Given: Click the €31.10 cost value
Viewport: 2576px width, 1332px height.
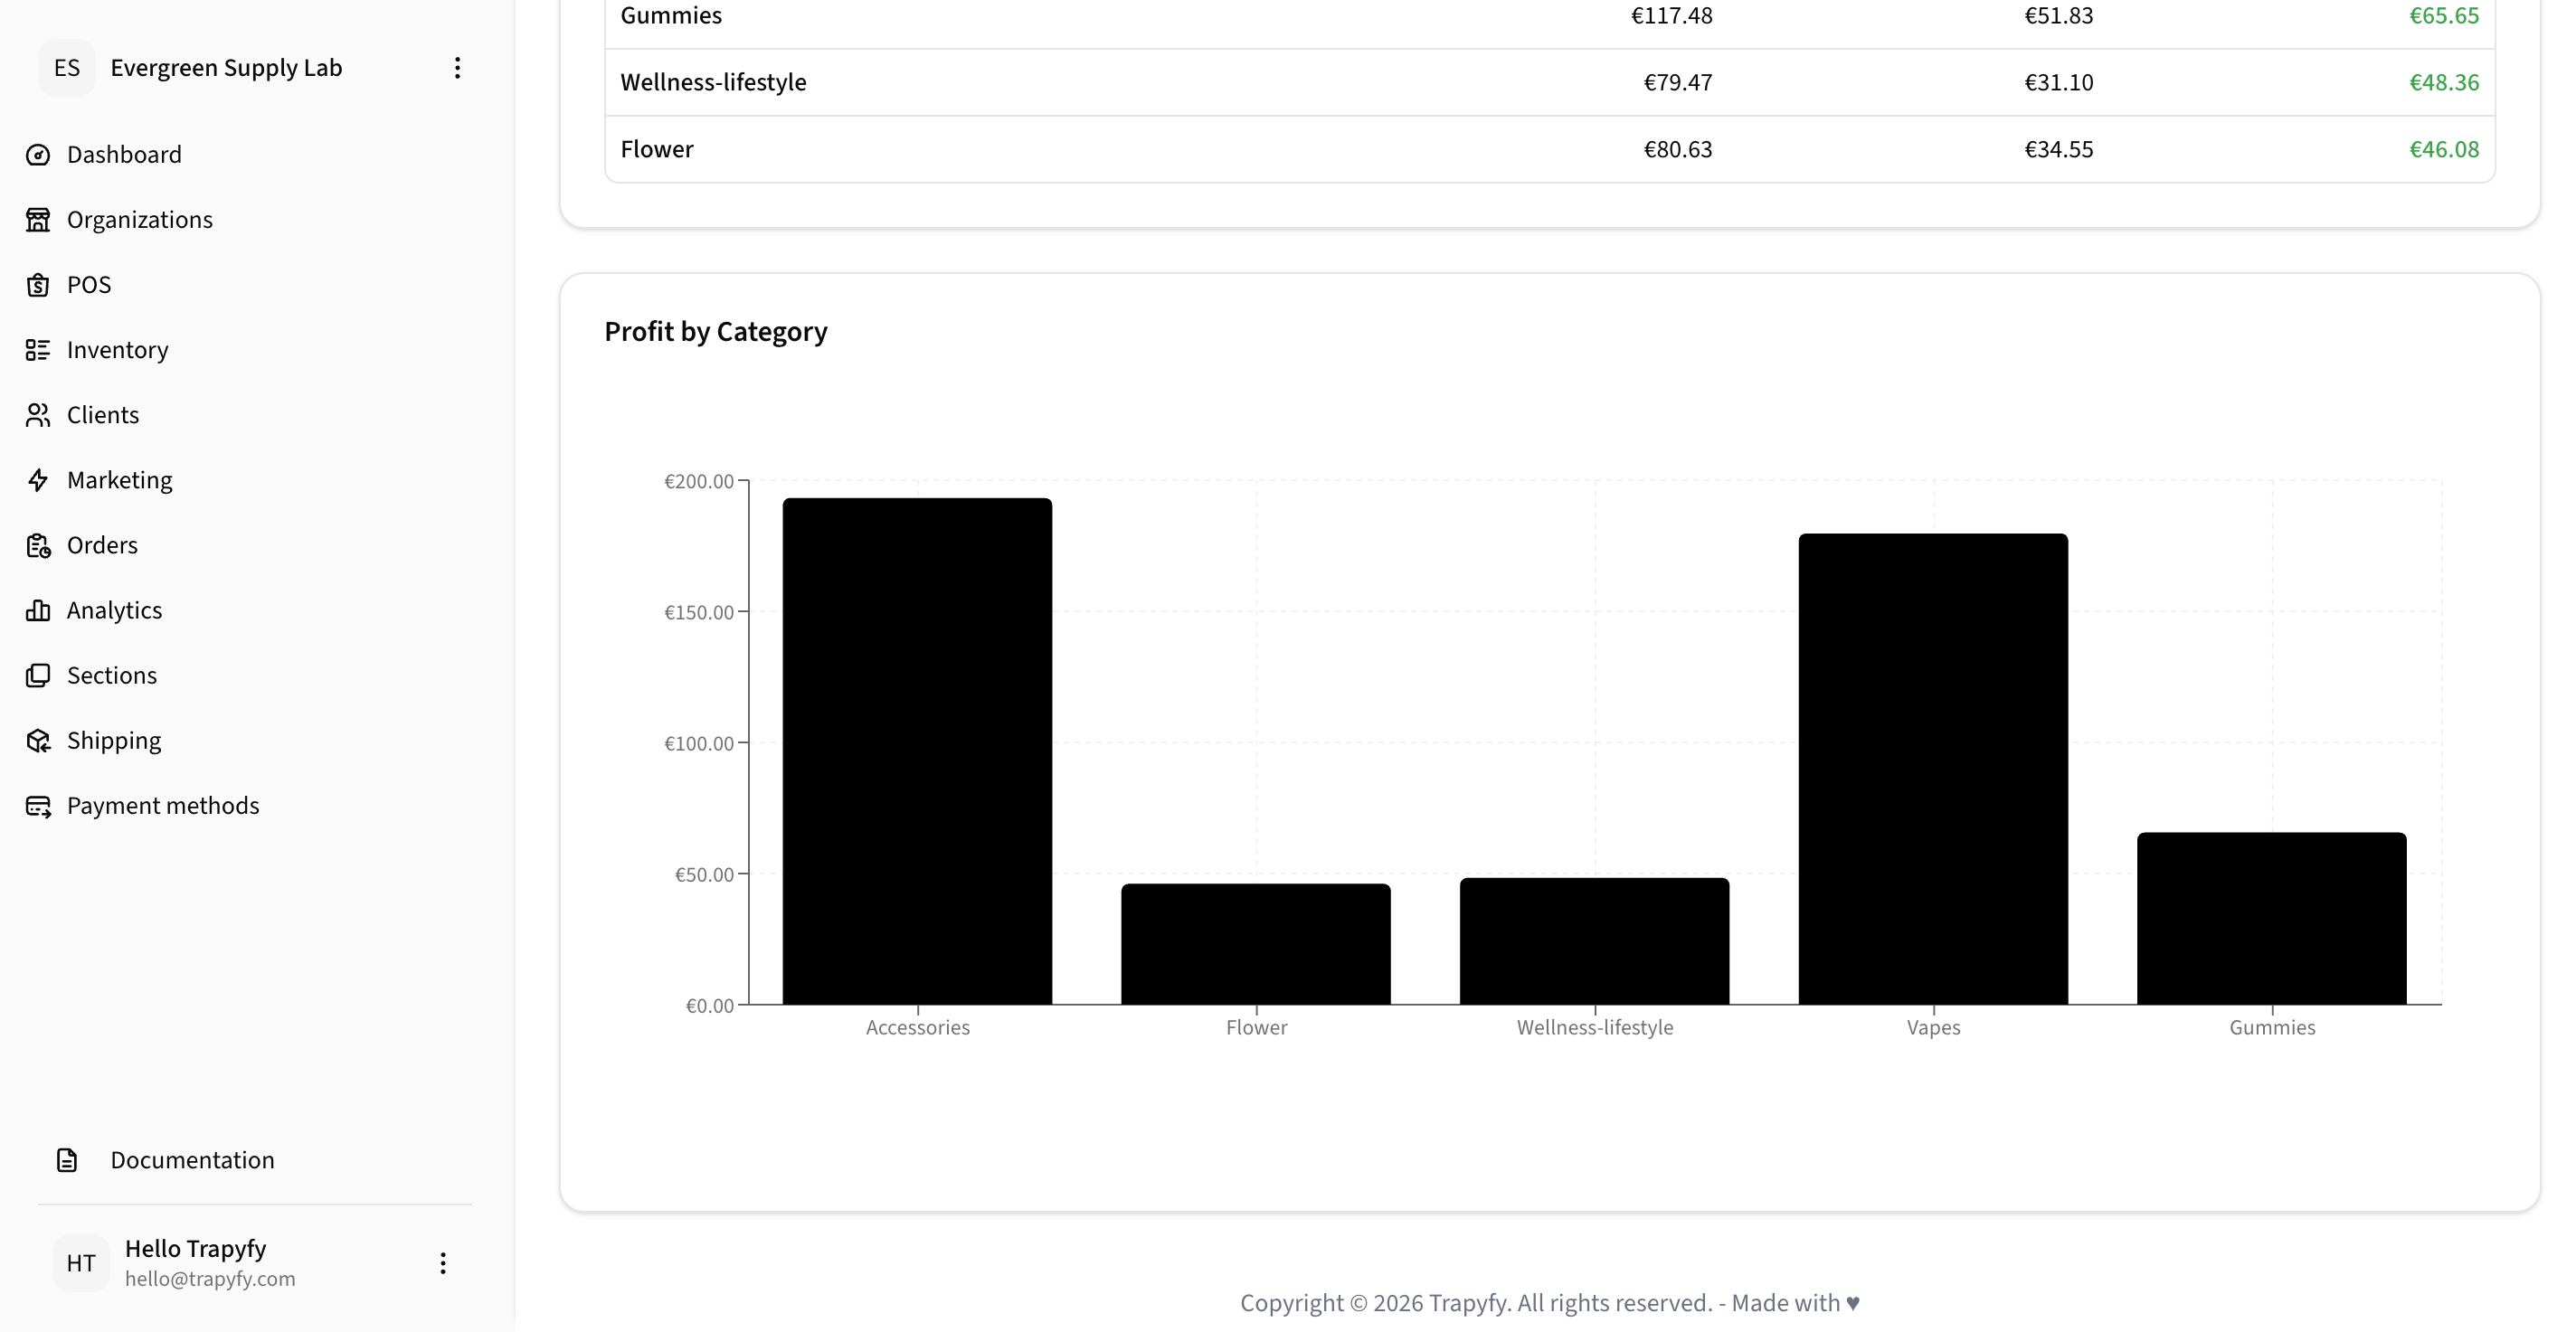Looking at the screenshot, I should (2059, 82).
